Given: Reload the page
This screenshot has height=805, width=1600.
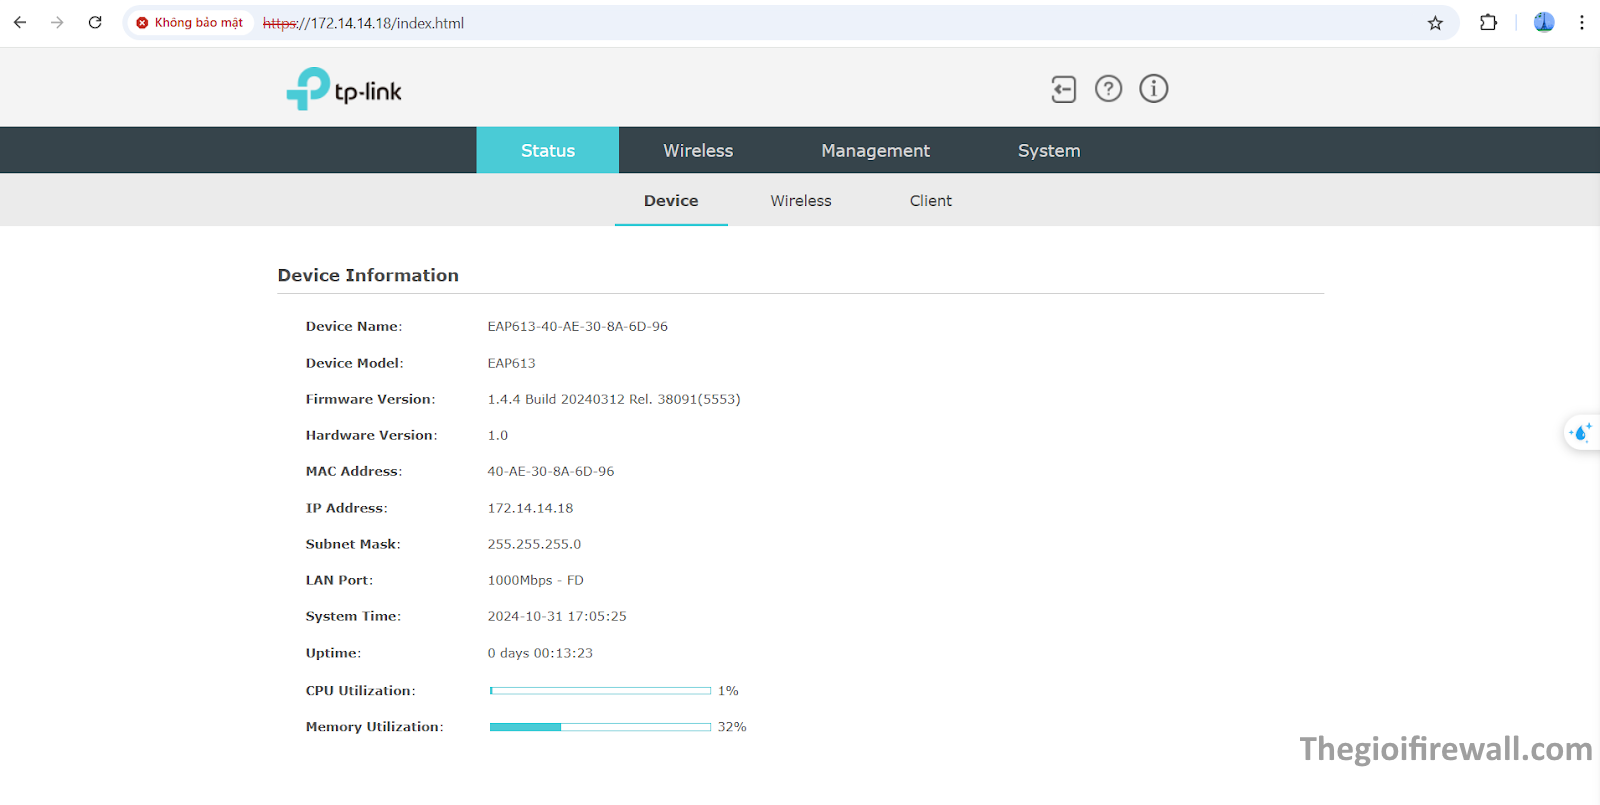Looking at the screenshot, I should 95,23.
